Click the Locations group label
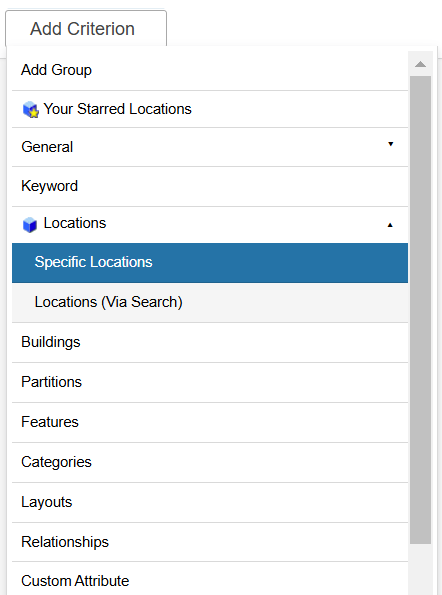This screenshot has width=442, height=595. click(x=75, y=223)
